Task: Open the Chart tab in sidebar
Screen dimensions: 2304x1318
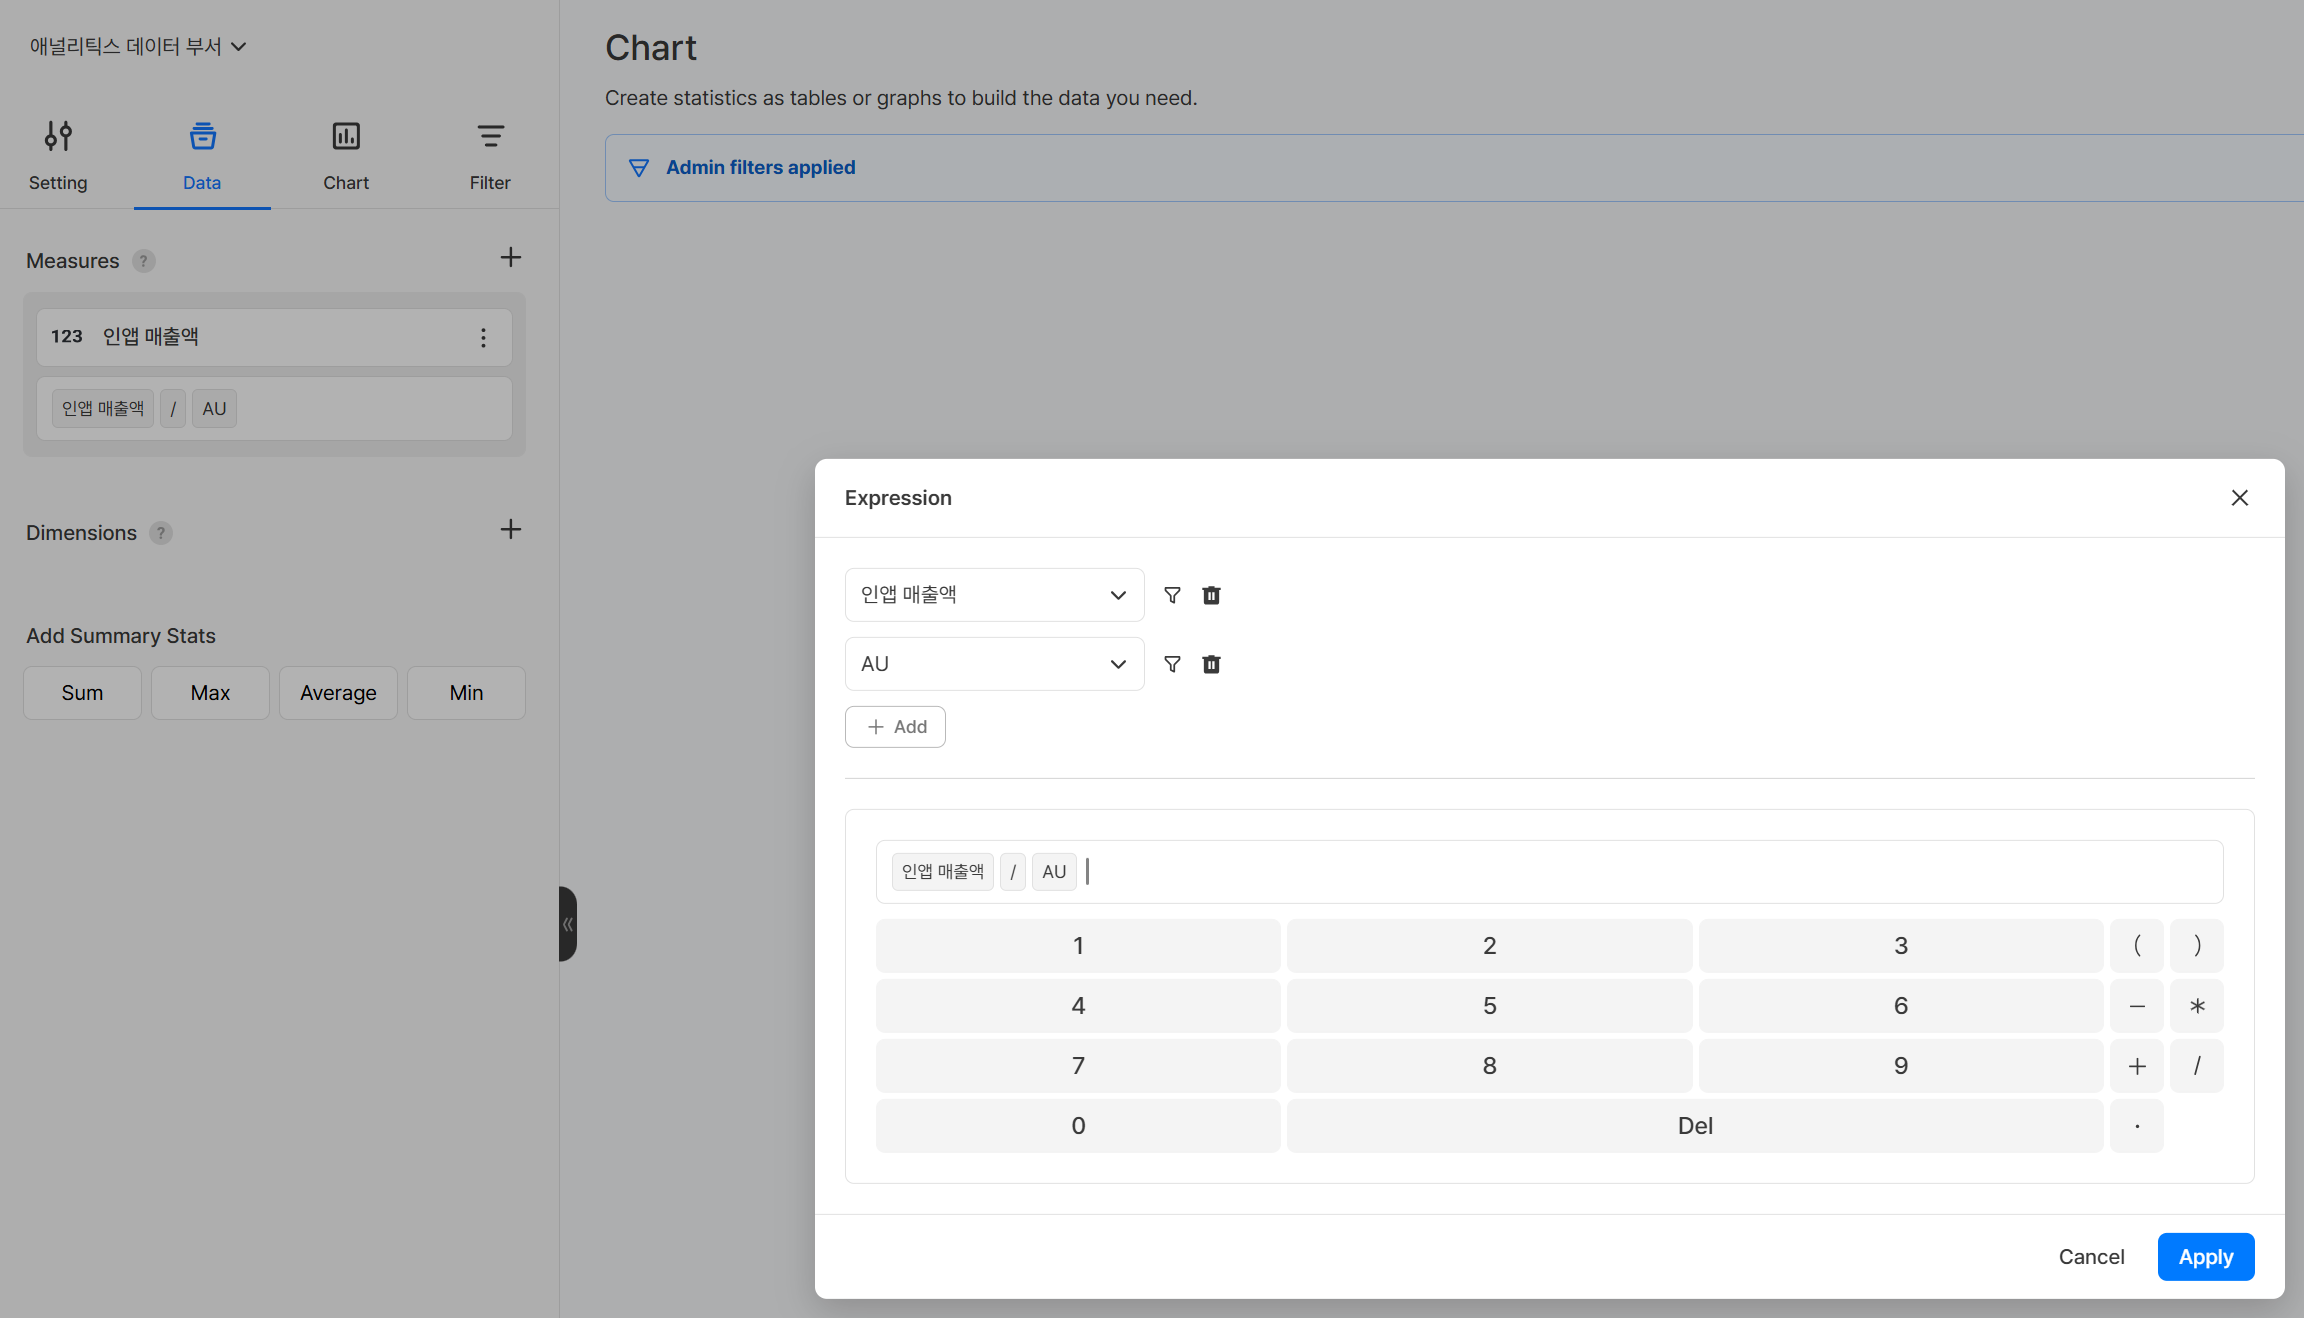Action: pos(346,156)
